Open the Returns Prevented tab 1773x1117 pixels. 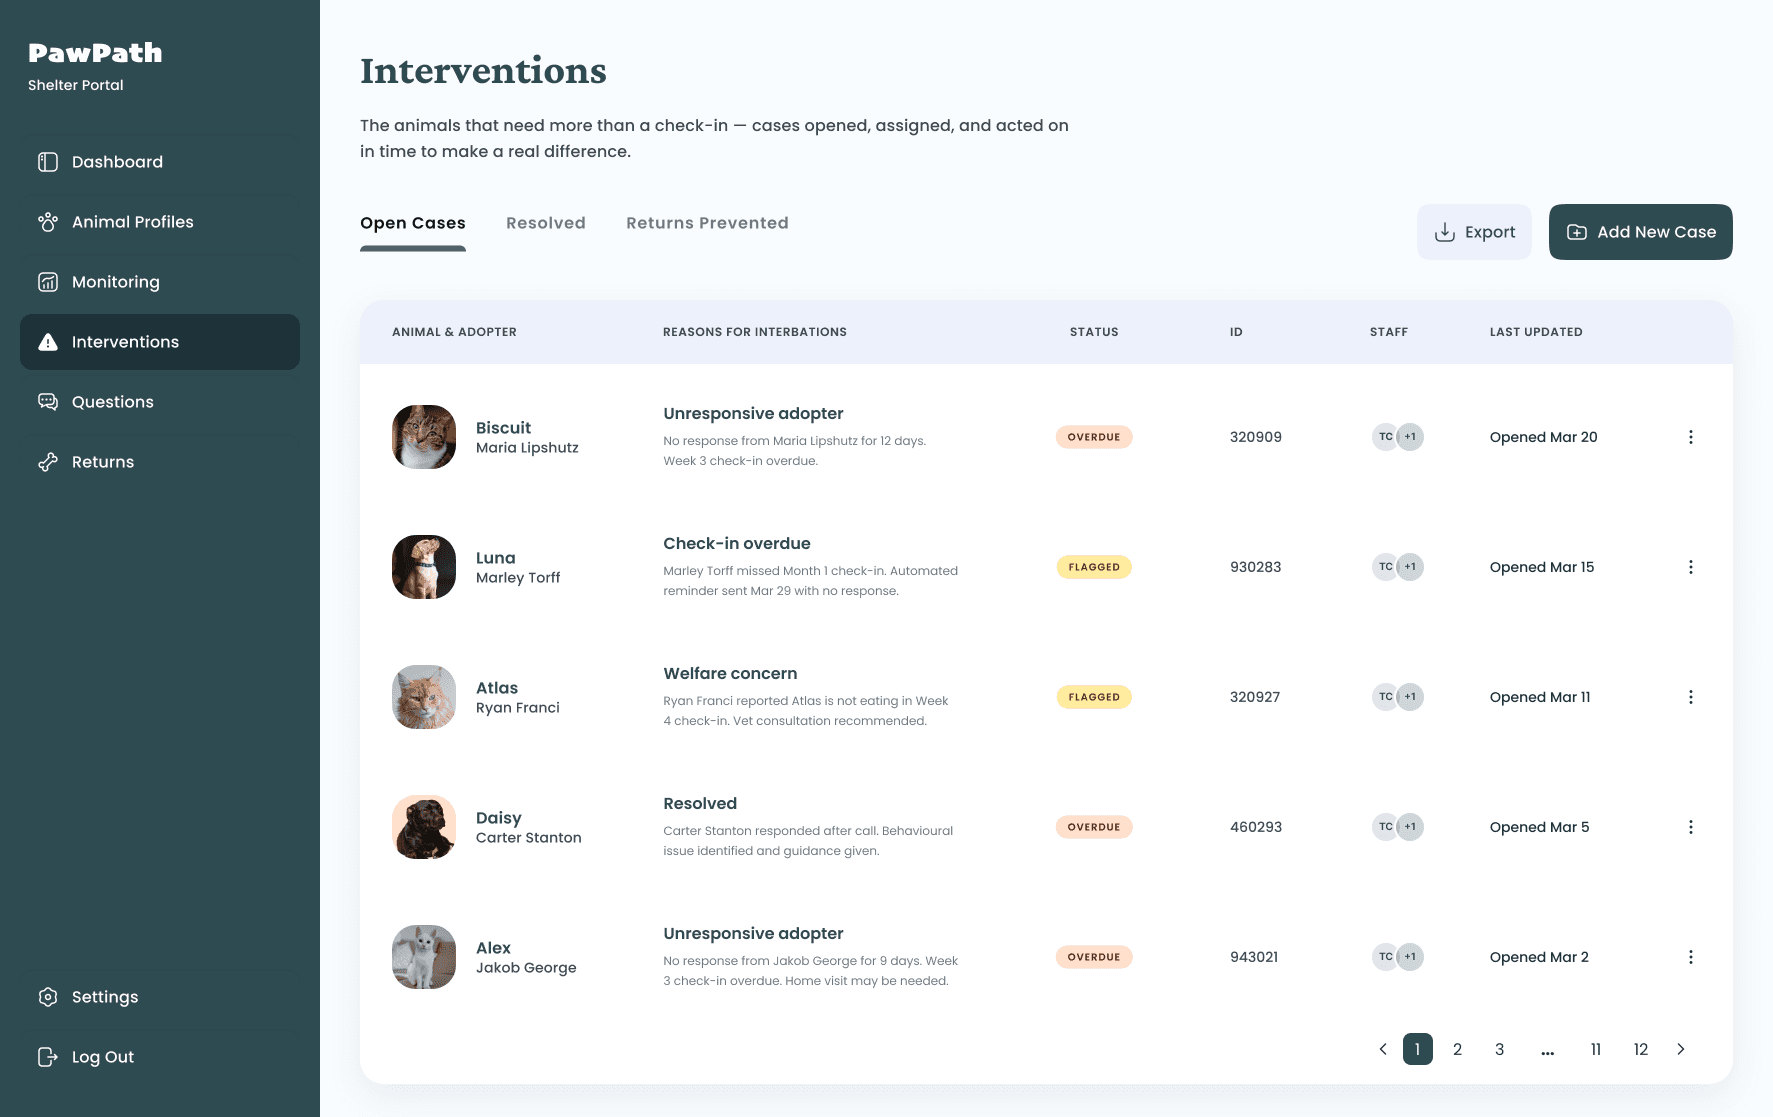[707, 223]
